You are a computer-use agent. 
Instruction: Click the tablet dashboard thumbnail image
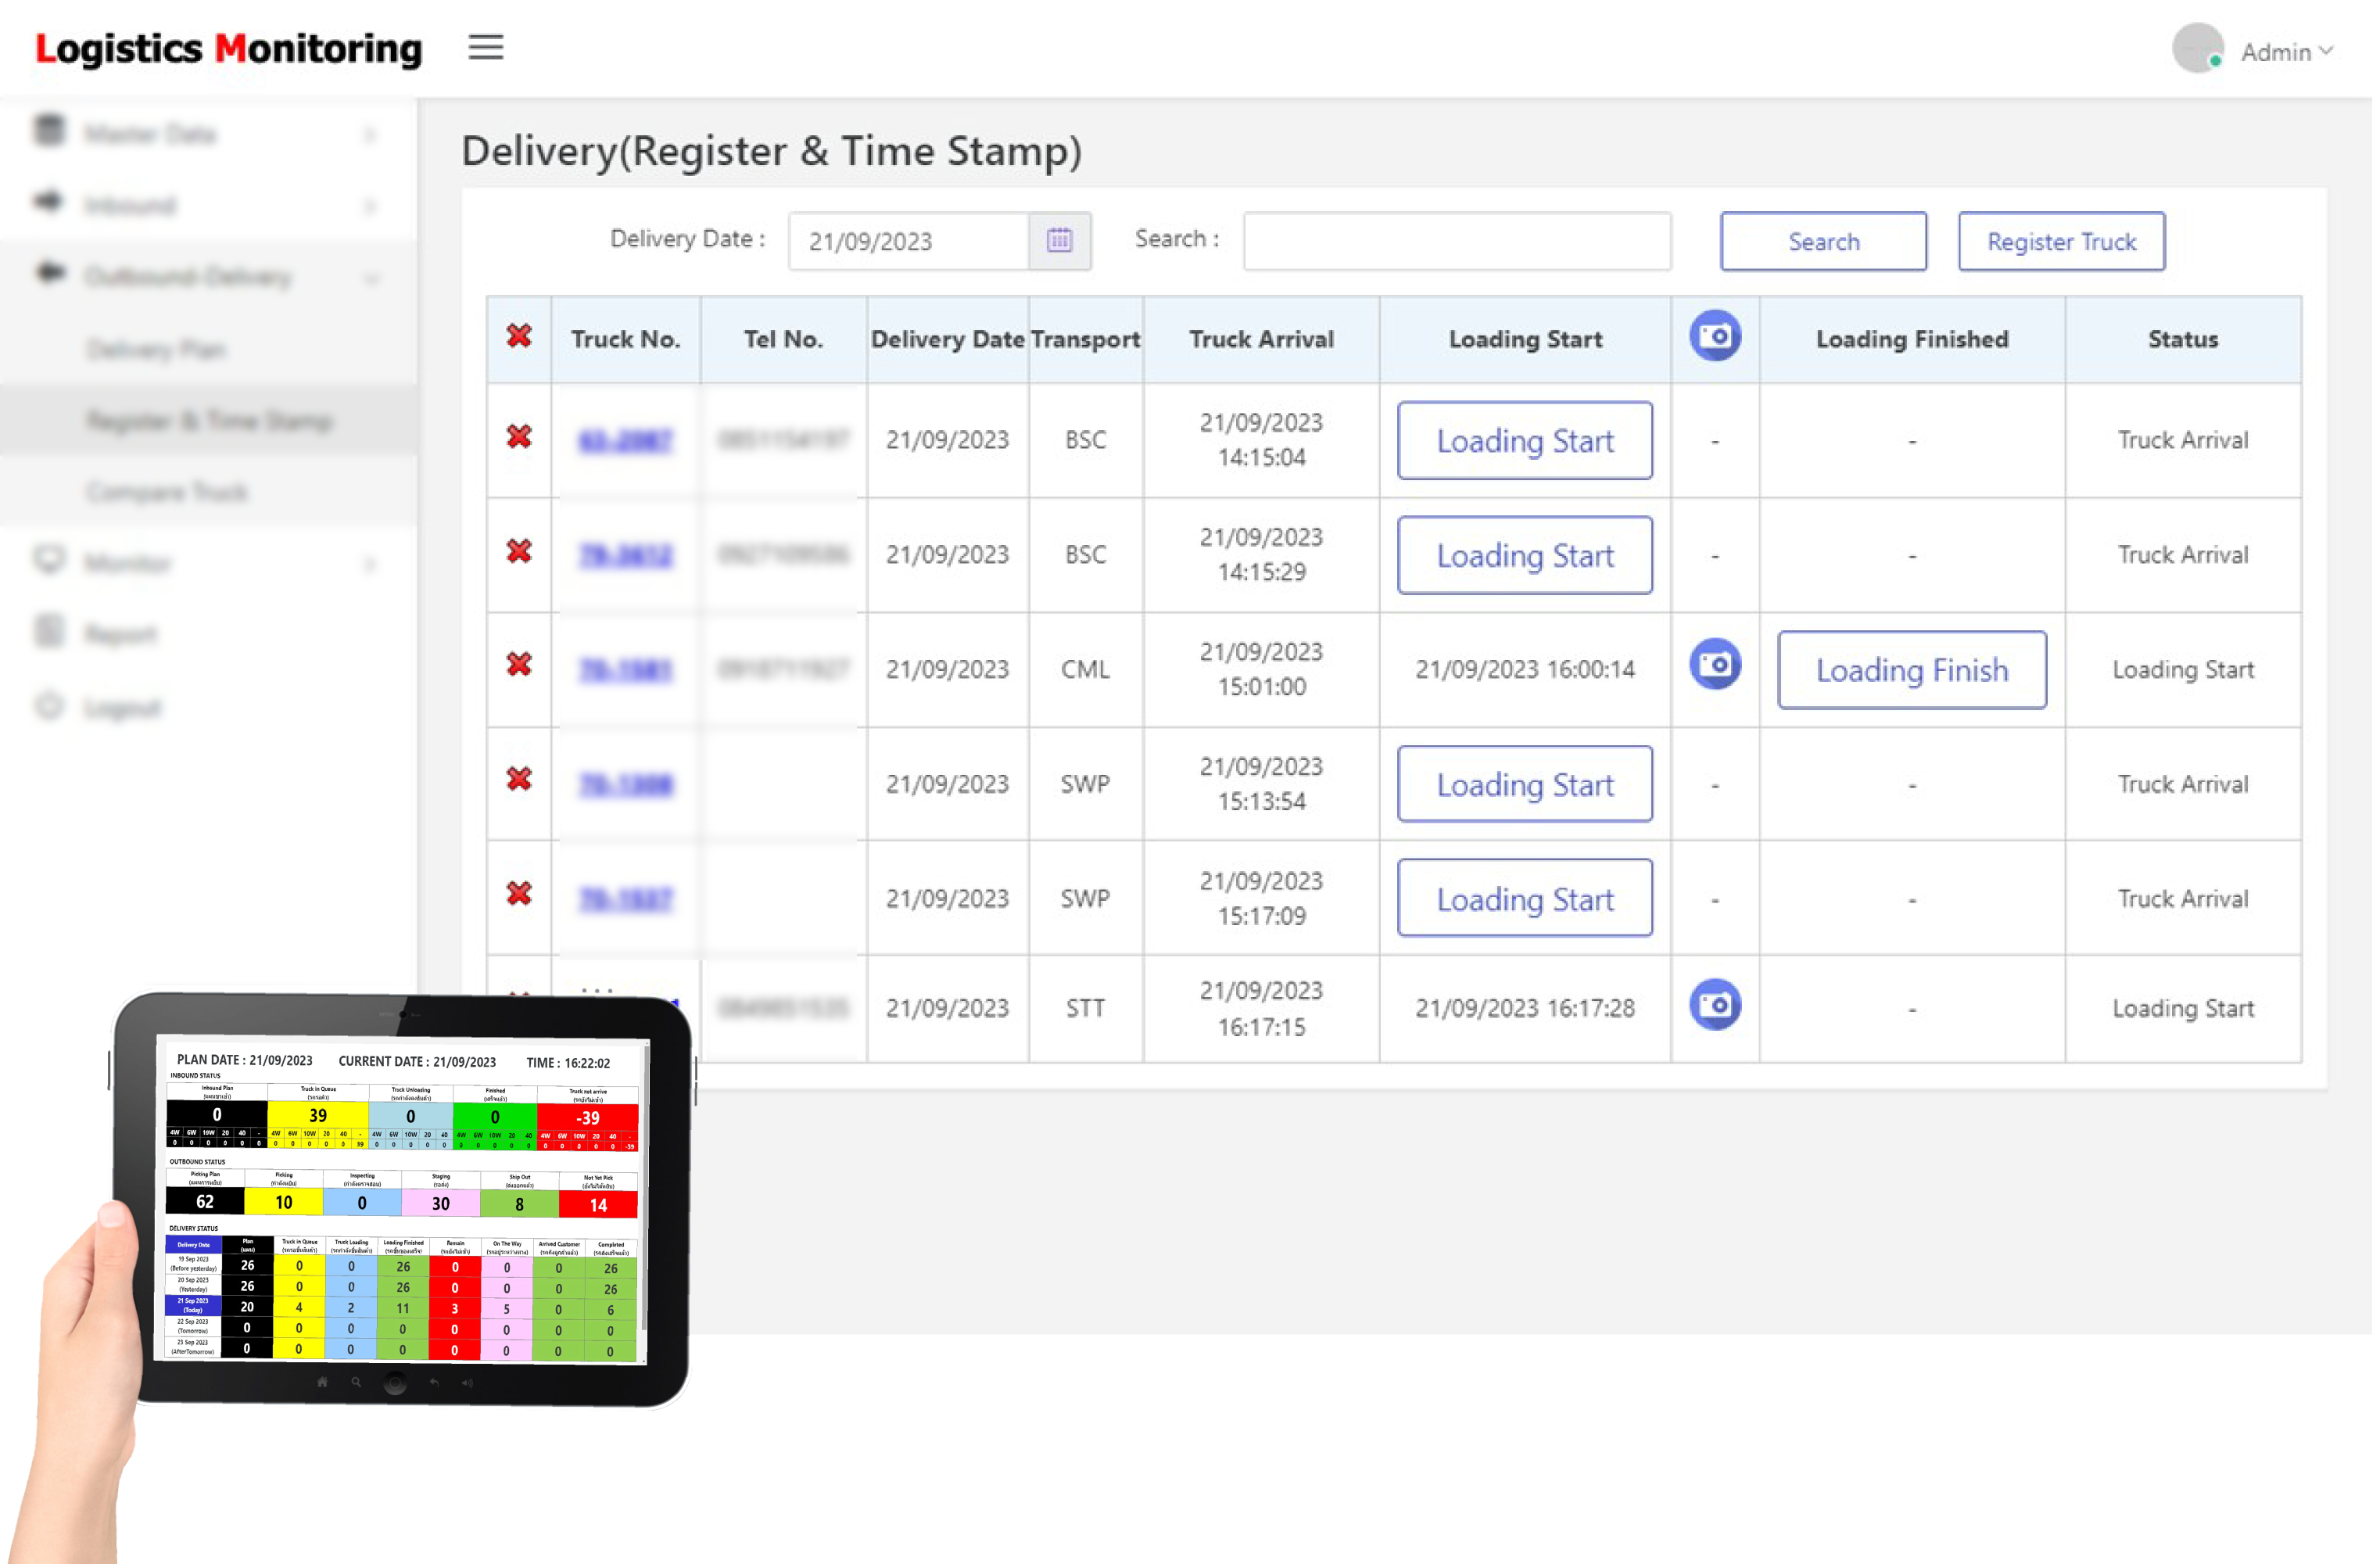point(402,1200)
